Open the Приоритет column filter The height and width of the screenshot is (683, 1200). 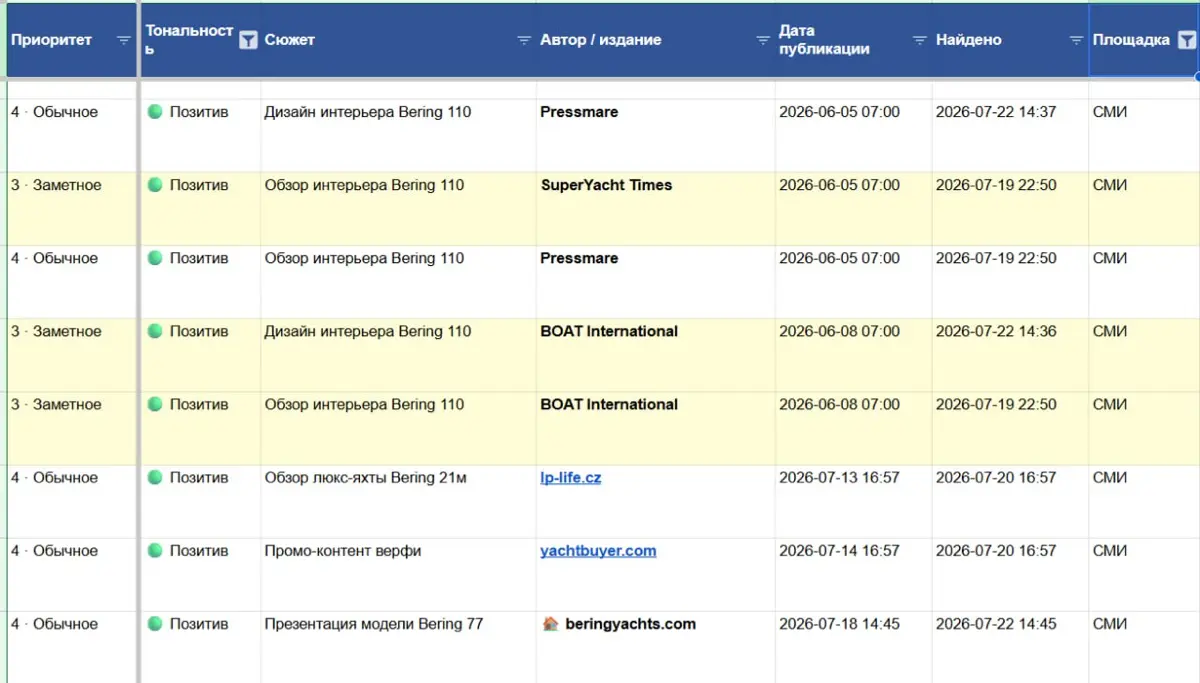coord(124,40)
